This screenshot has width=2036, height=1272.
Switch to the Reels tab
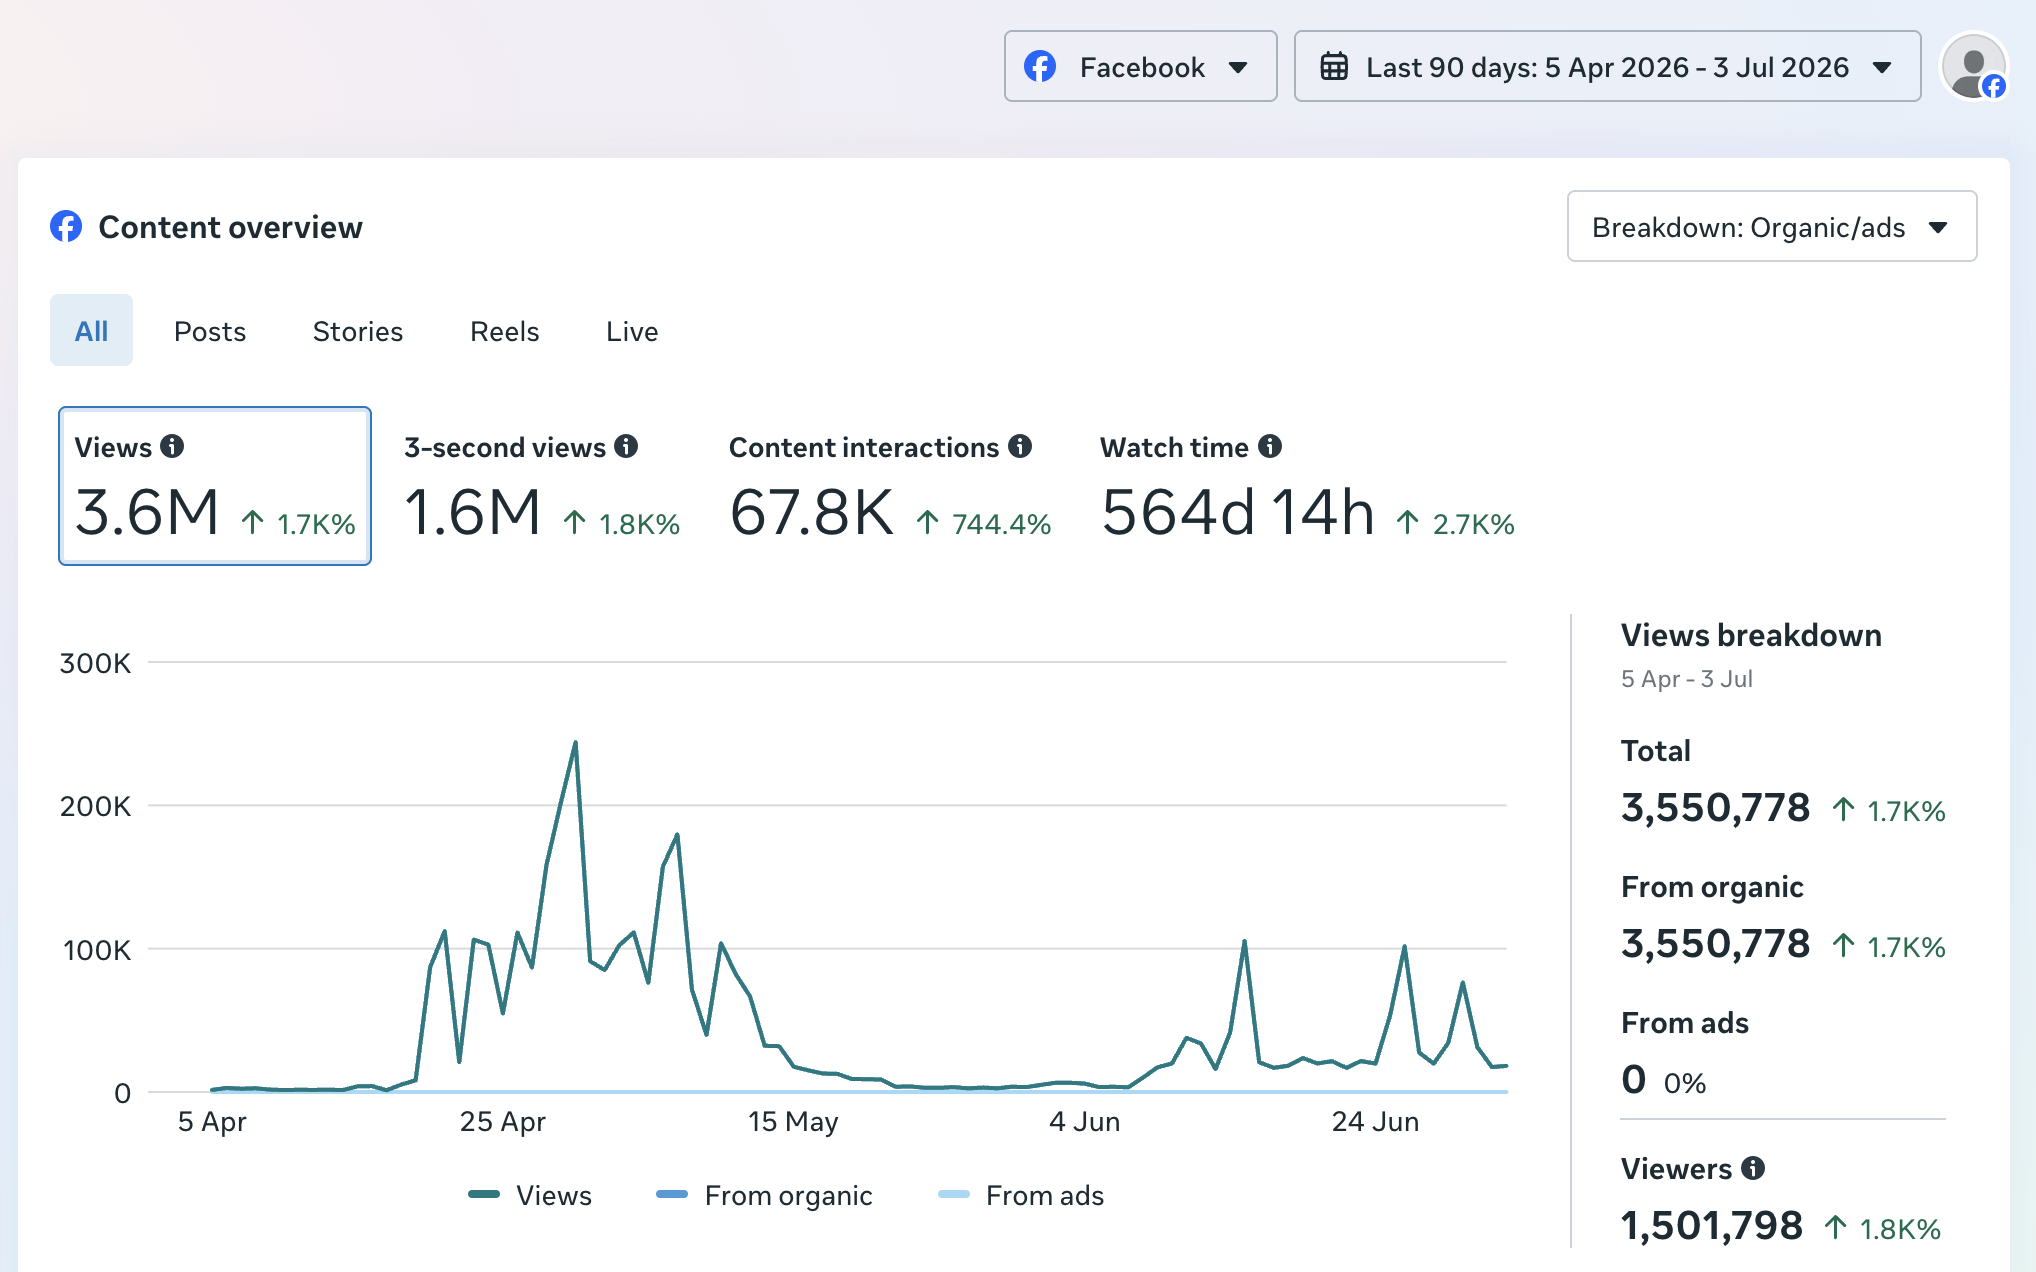[x=505, y=331]
